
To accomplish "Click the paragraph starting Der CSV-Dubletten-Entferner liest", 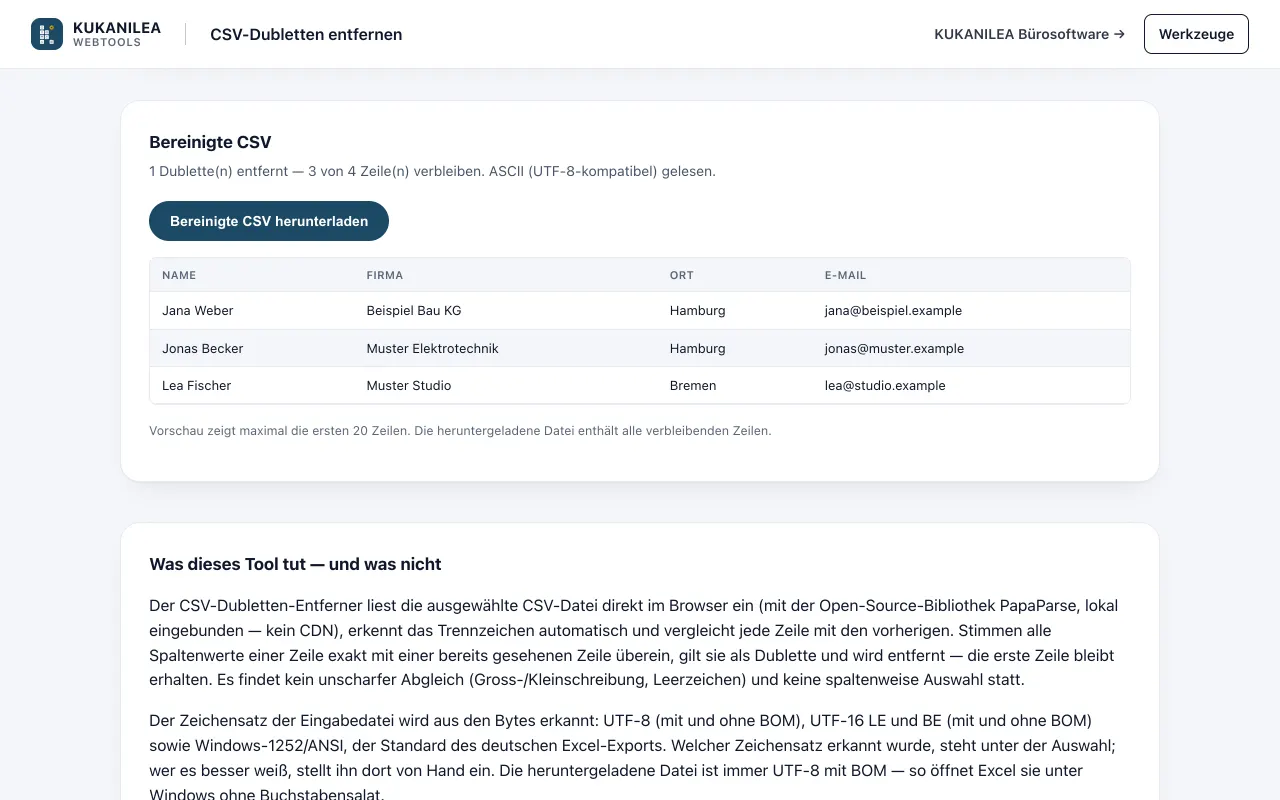I will (636, 643).
